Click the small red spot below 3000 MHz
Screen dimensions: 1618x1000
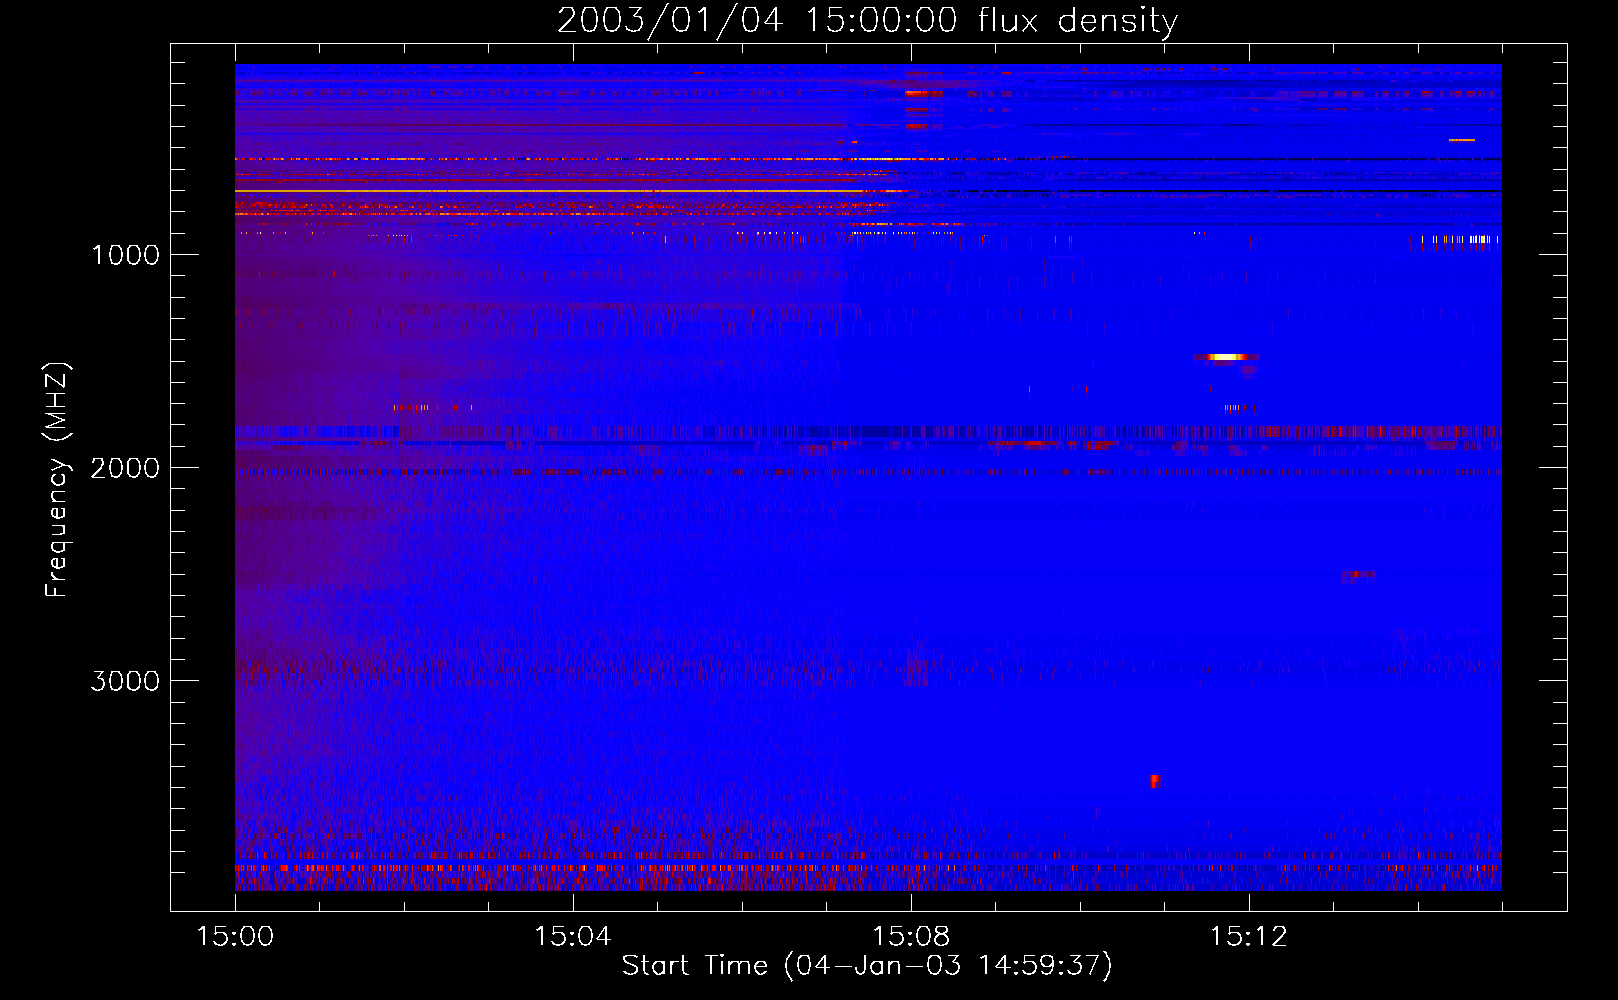1154,780
